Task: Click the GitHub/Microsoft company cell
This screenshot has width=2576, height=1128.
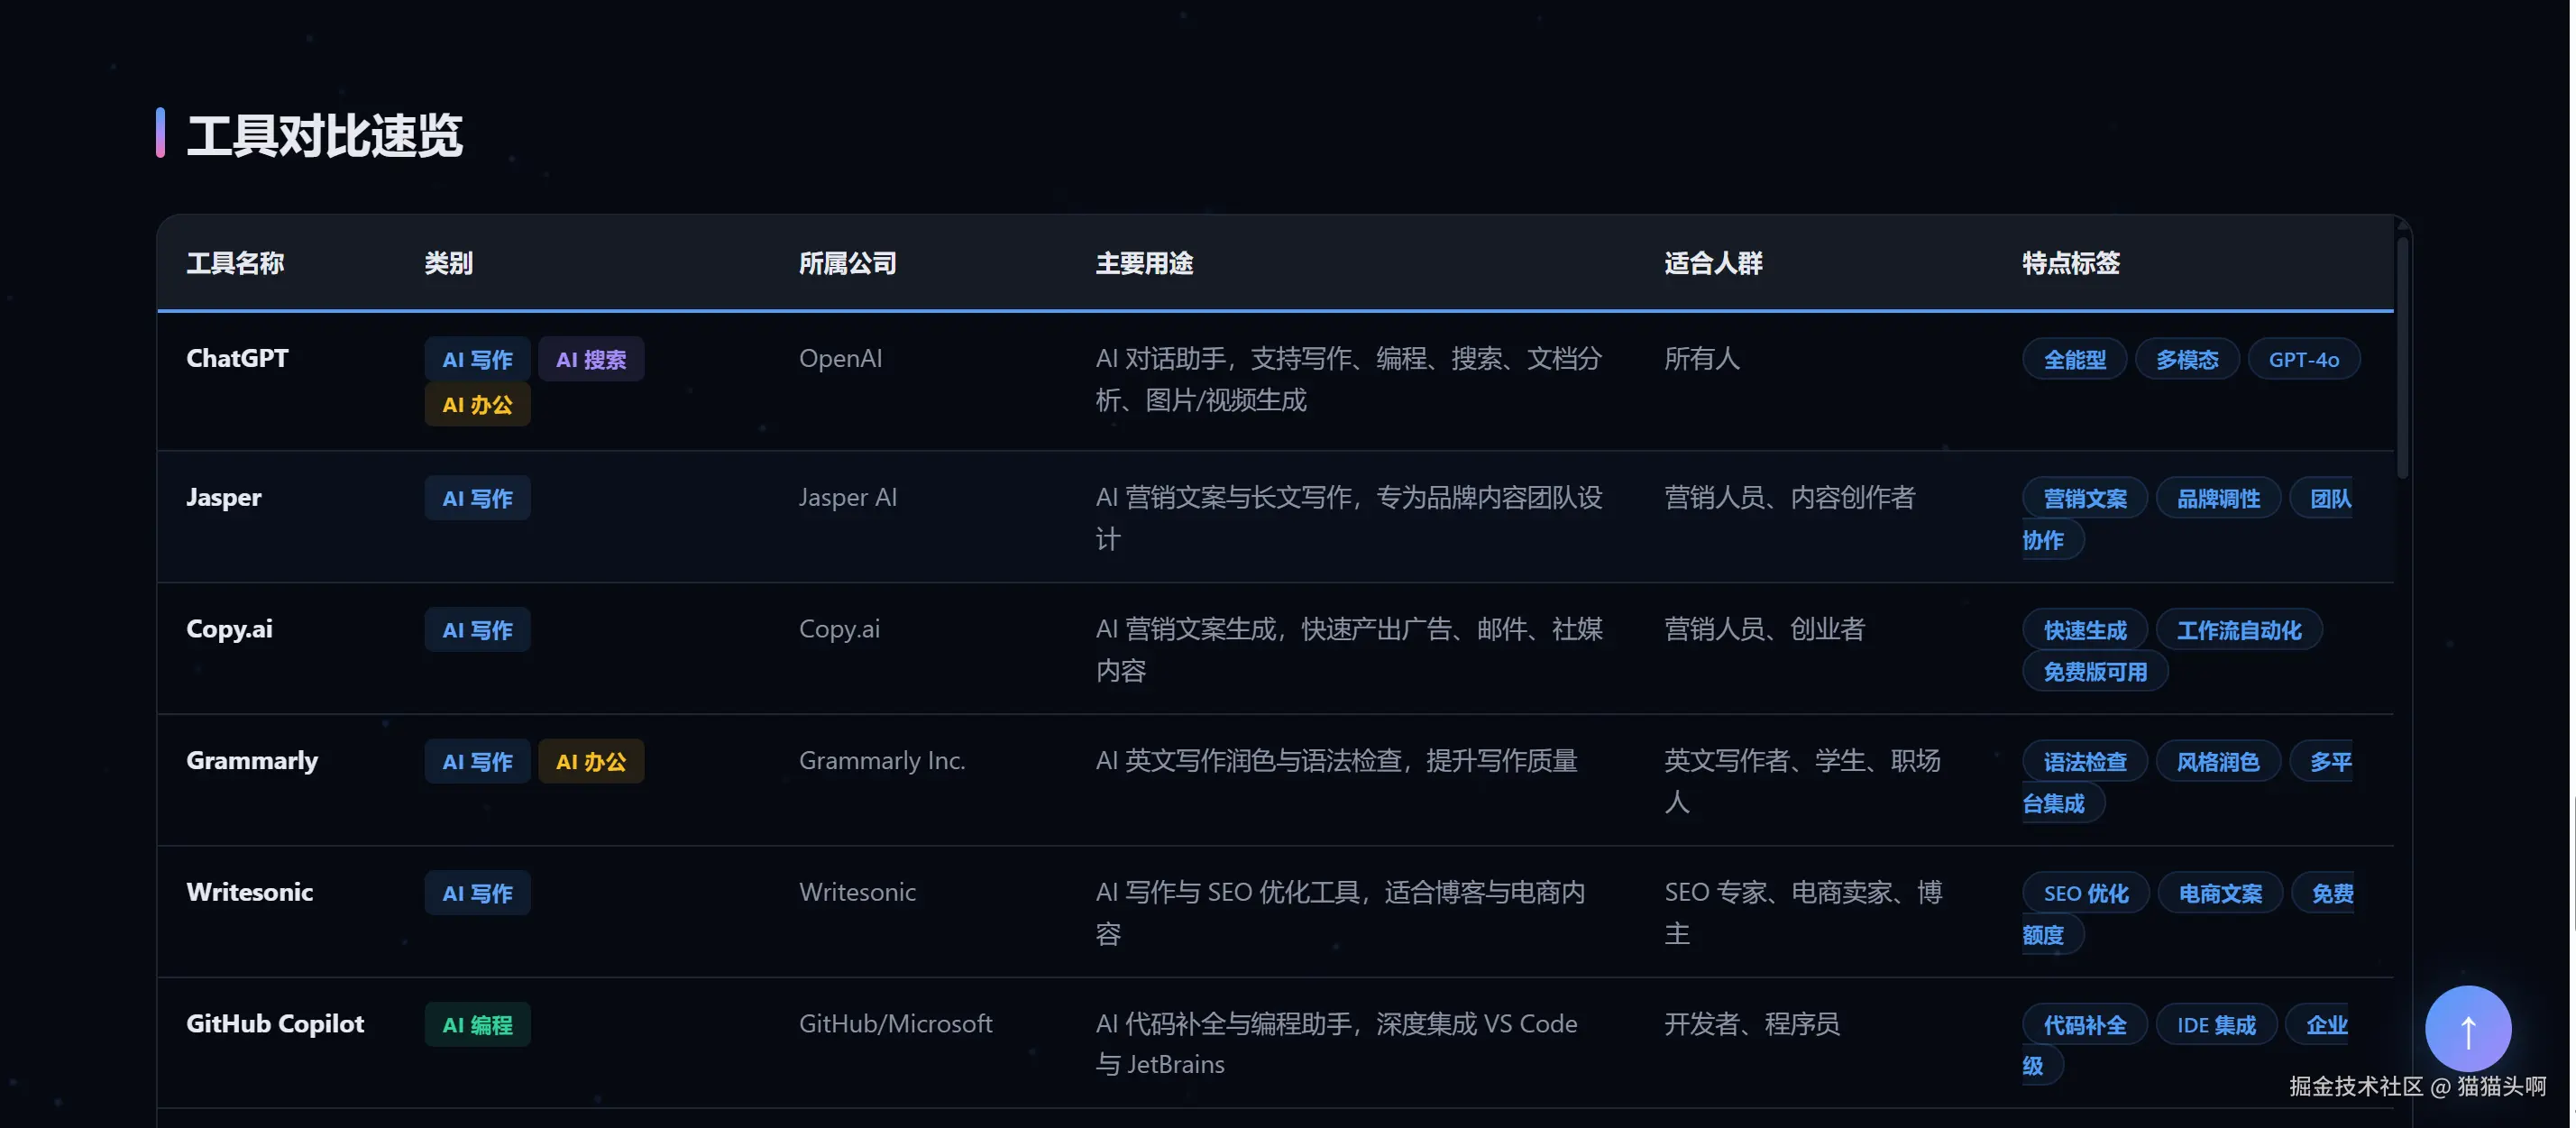Action: click(x=895, y=1024)
